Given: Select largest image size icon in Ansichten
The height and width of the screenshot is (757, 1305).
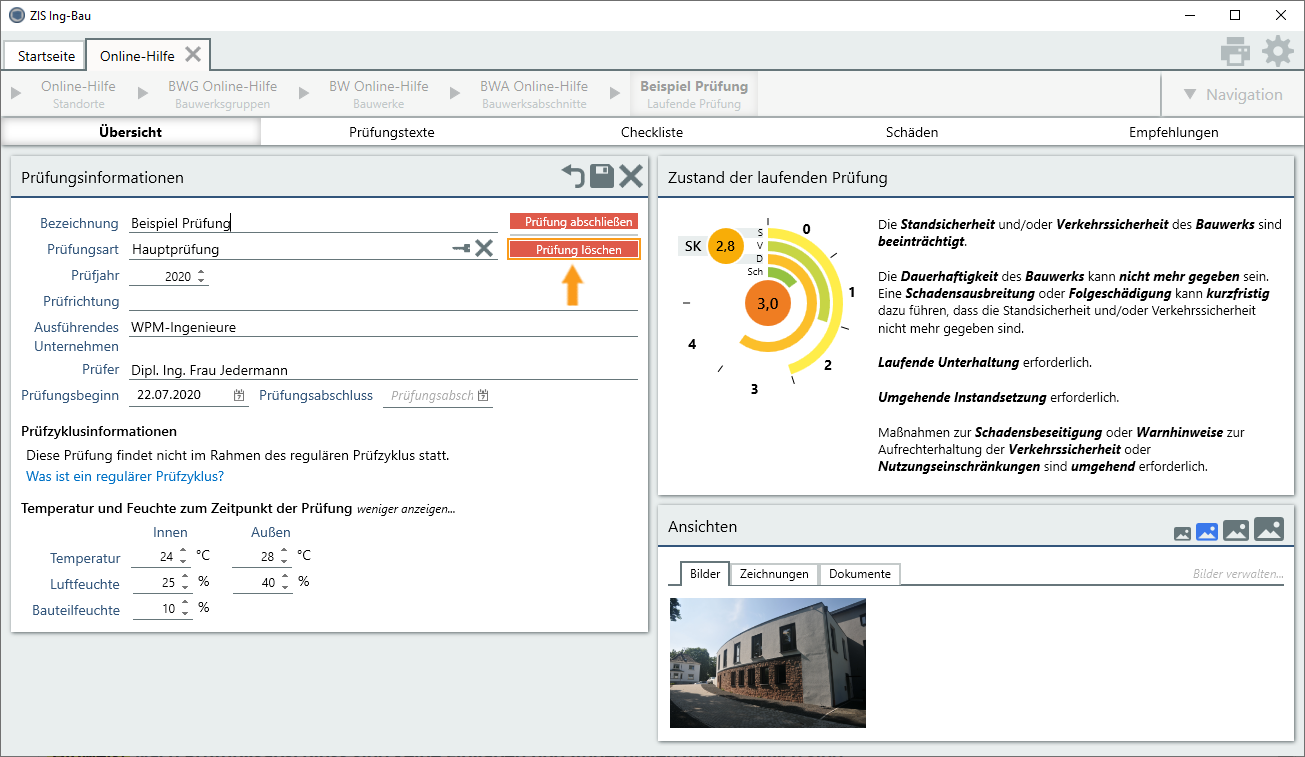Looking at the screenshot, I should (x=1268, y=529).
